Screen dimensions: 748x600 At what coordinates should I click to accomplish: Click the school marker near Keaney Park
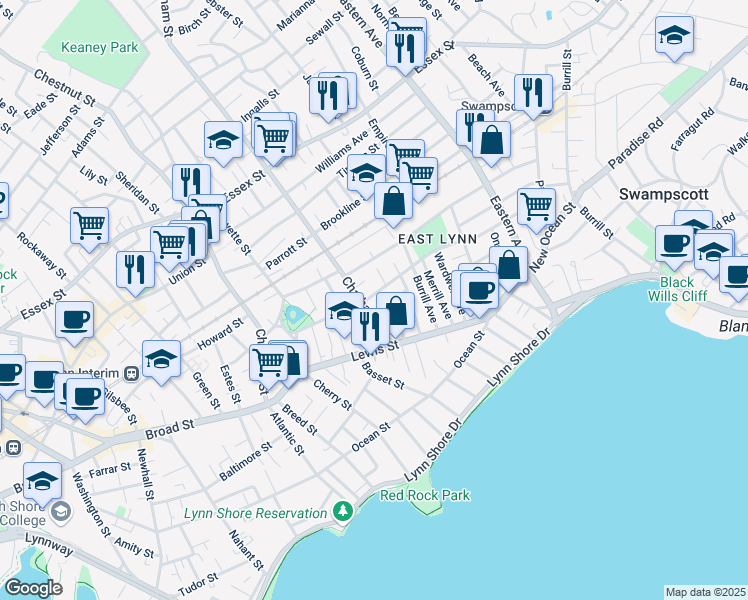pos(223,141)
